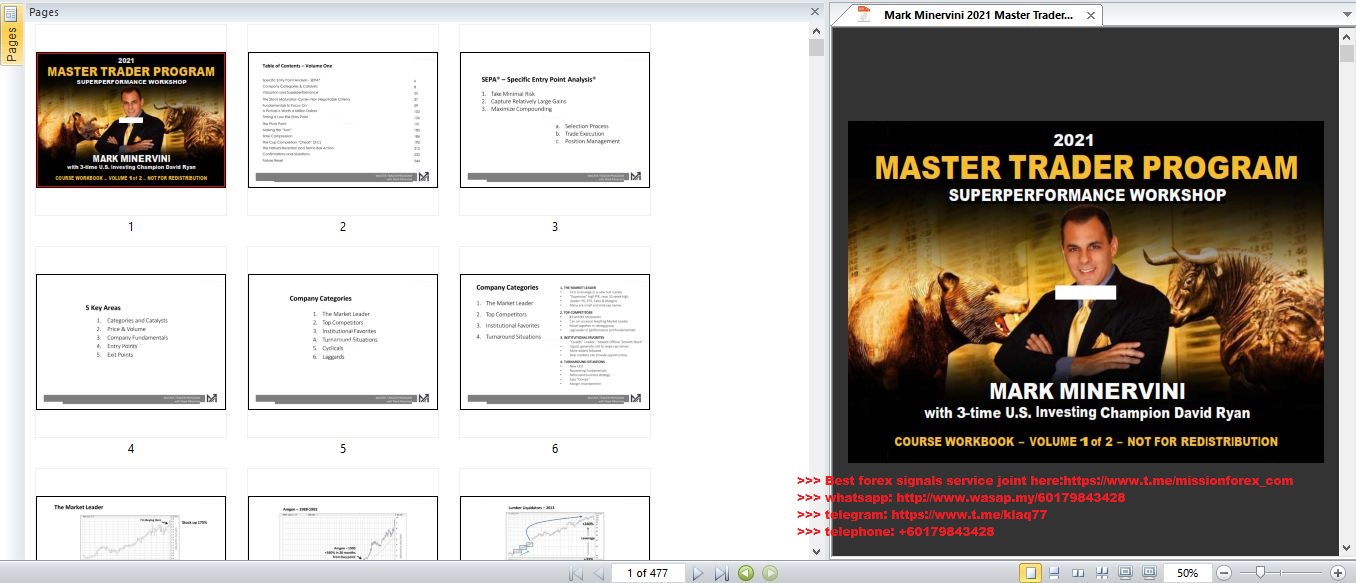Go to the previous page arrow
The width and height of the screenshot is (1356, 583).
pyautogui.click(x=599, y=573)
